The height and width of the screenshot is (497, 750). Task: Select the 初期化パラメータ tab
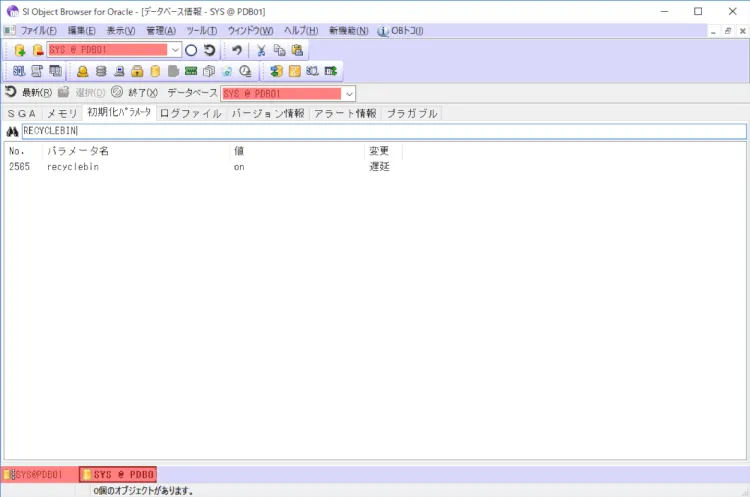[x=119, y=112]
